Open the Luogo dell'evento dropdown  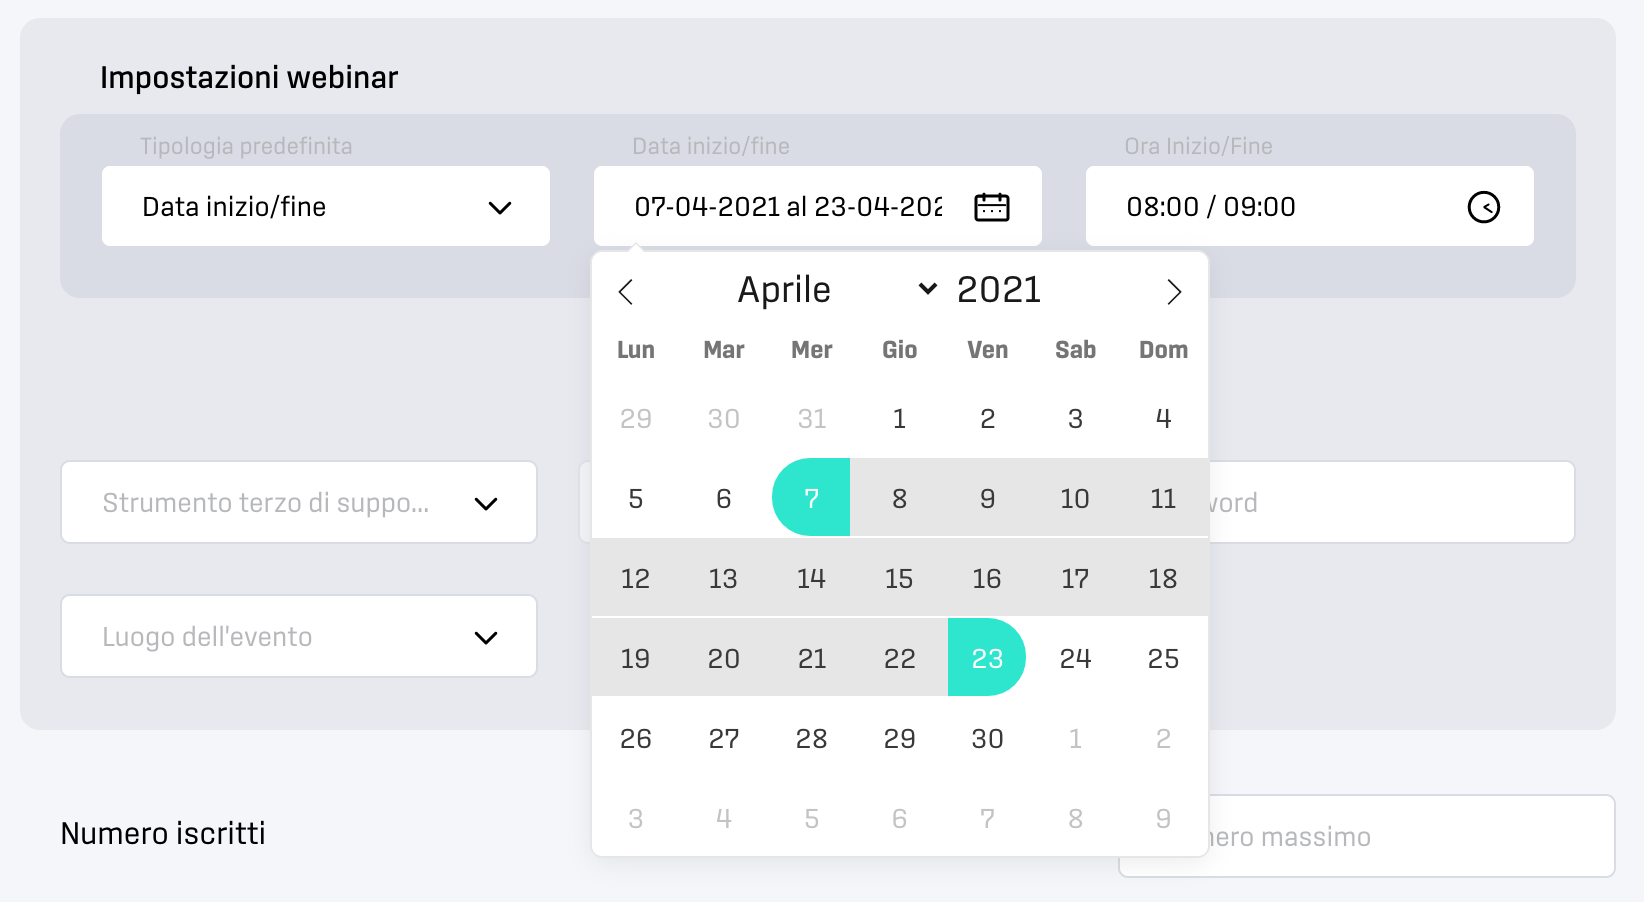299,636
